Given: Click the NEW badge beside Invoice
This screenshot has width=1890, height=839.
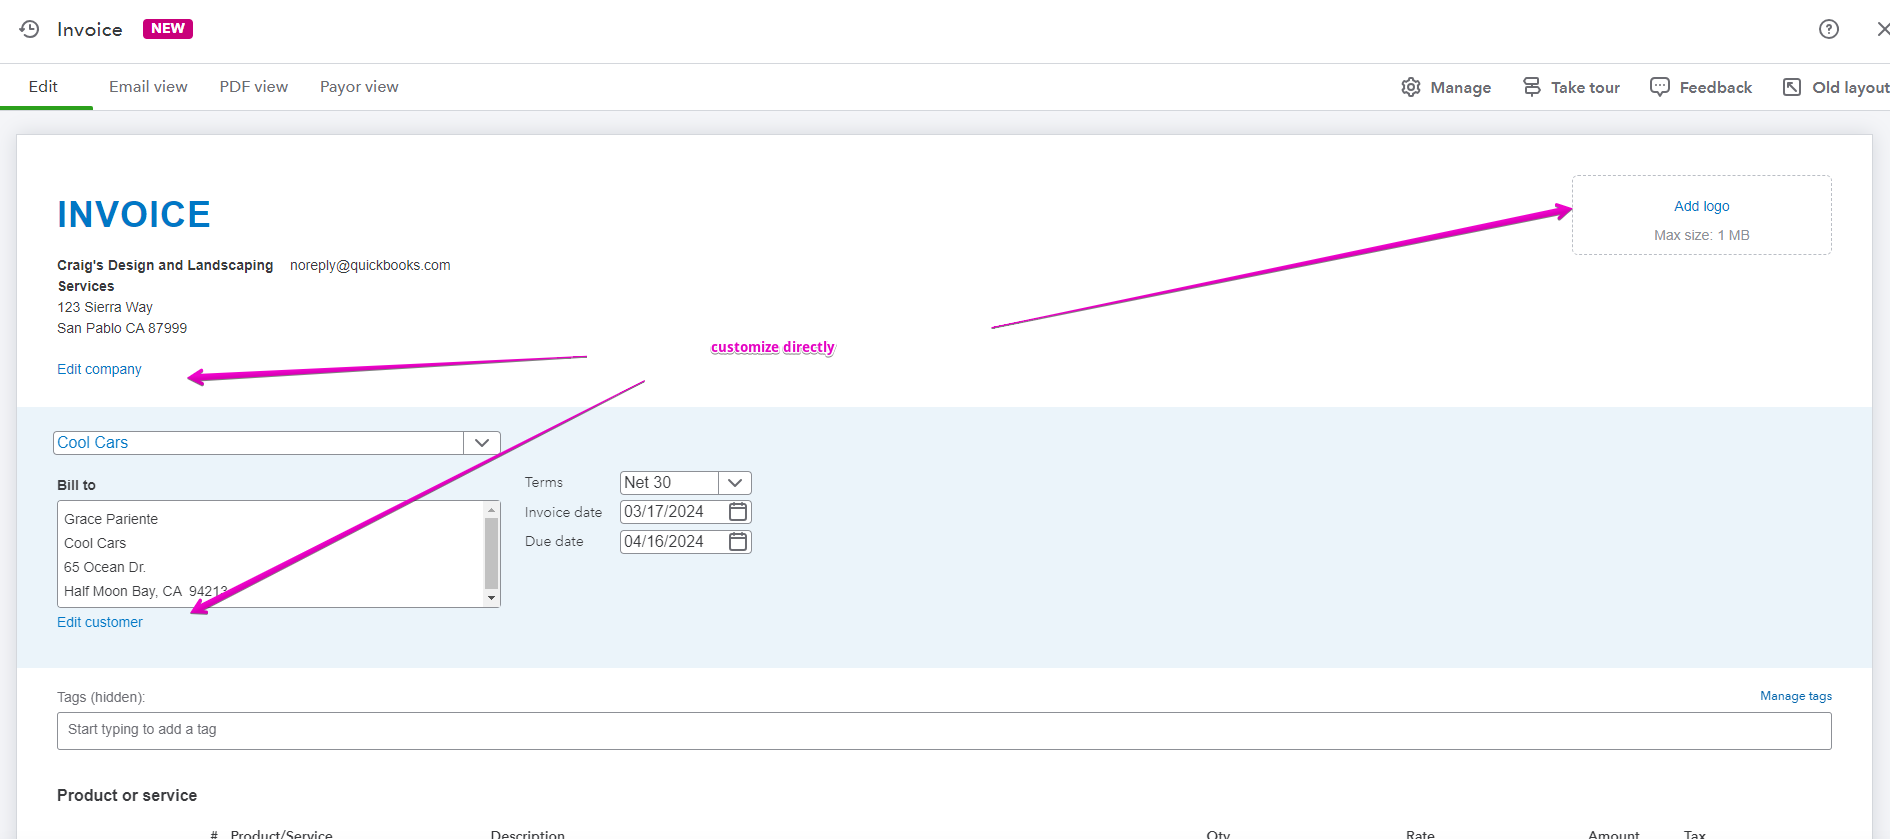Looking at the screenshot, I should pos(168,29).
